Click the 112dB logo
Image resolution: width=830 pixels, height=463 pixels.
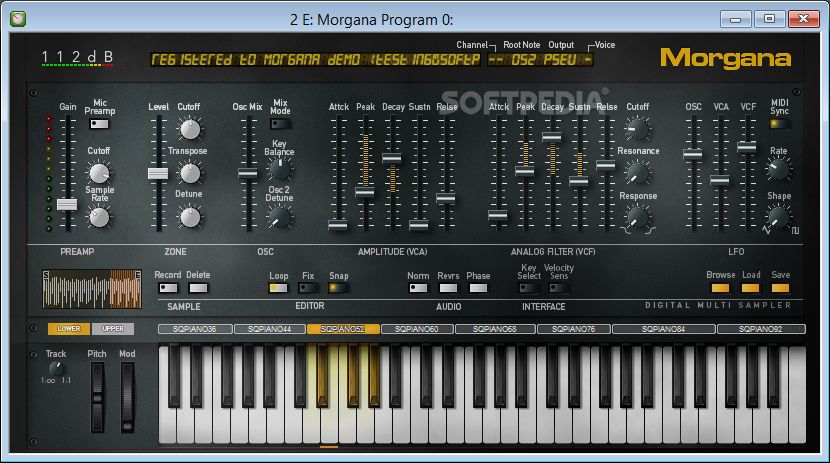[x=77, y=58]
